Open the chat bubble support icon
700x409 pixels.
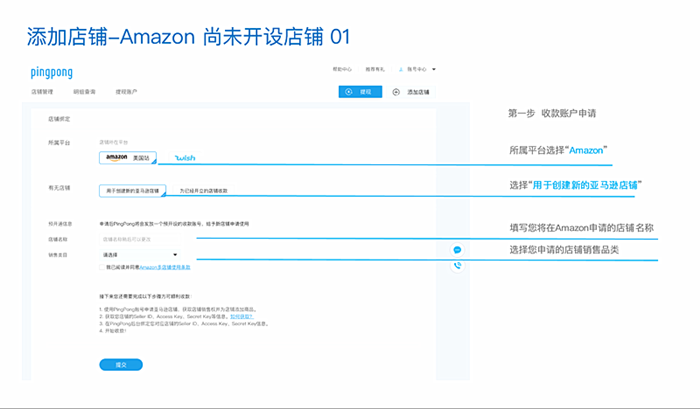pos(457,250)
